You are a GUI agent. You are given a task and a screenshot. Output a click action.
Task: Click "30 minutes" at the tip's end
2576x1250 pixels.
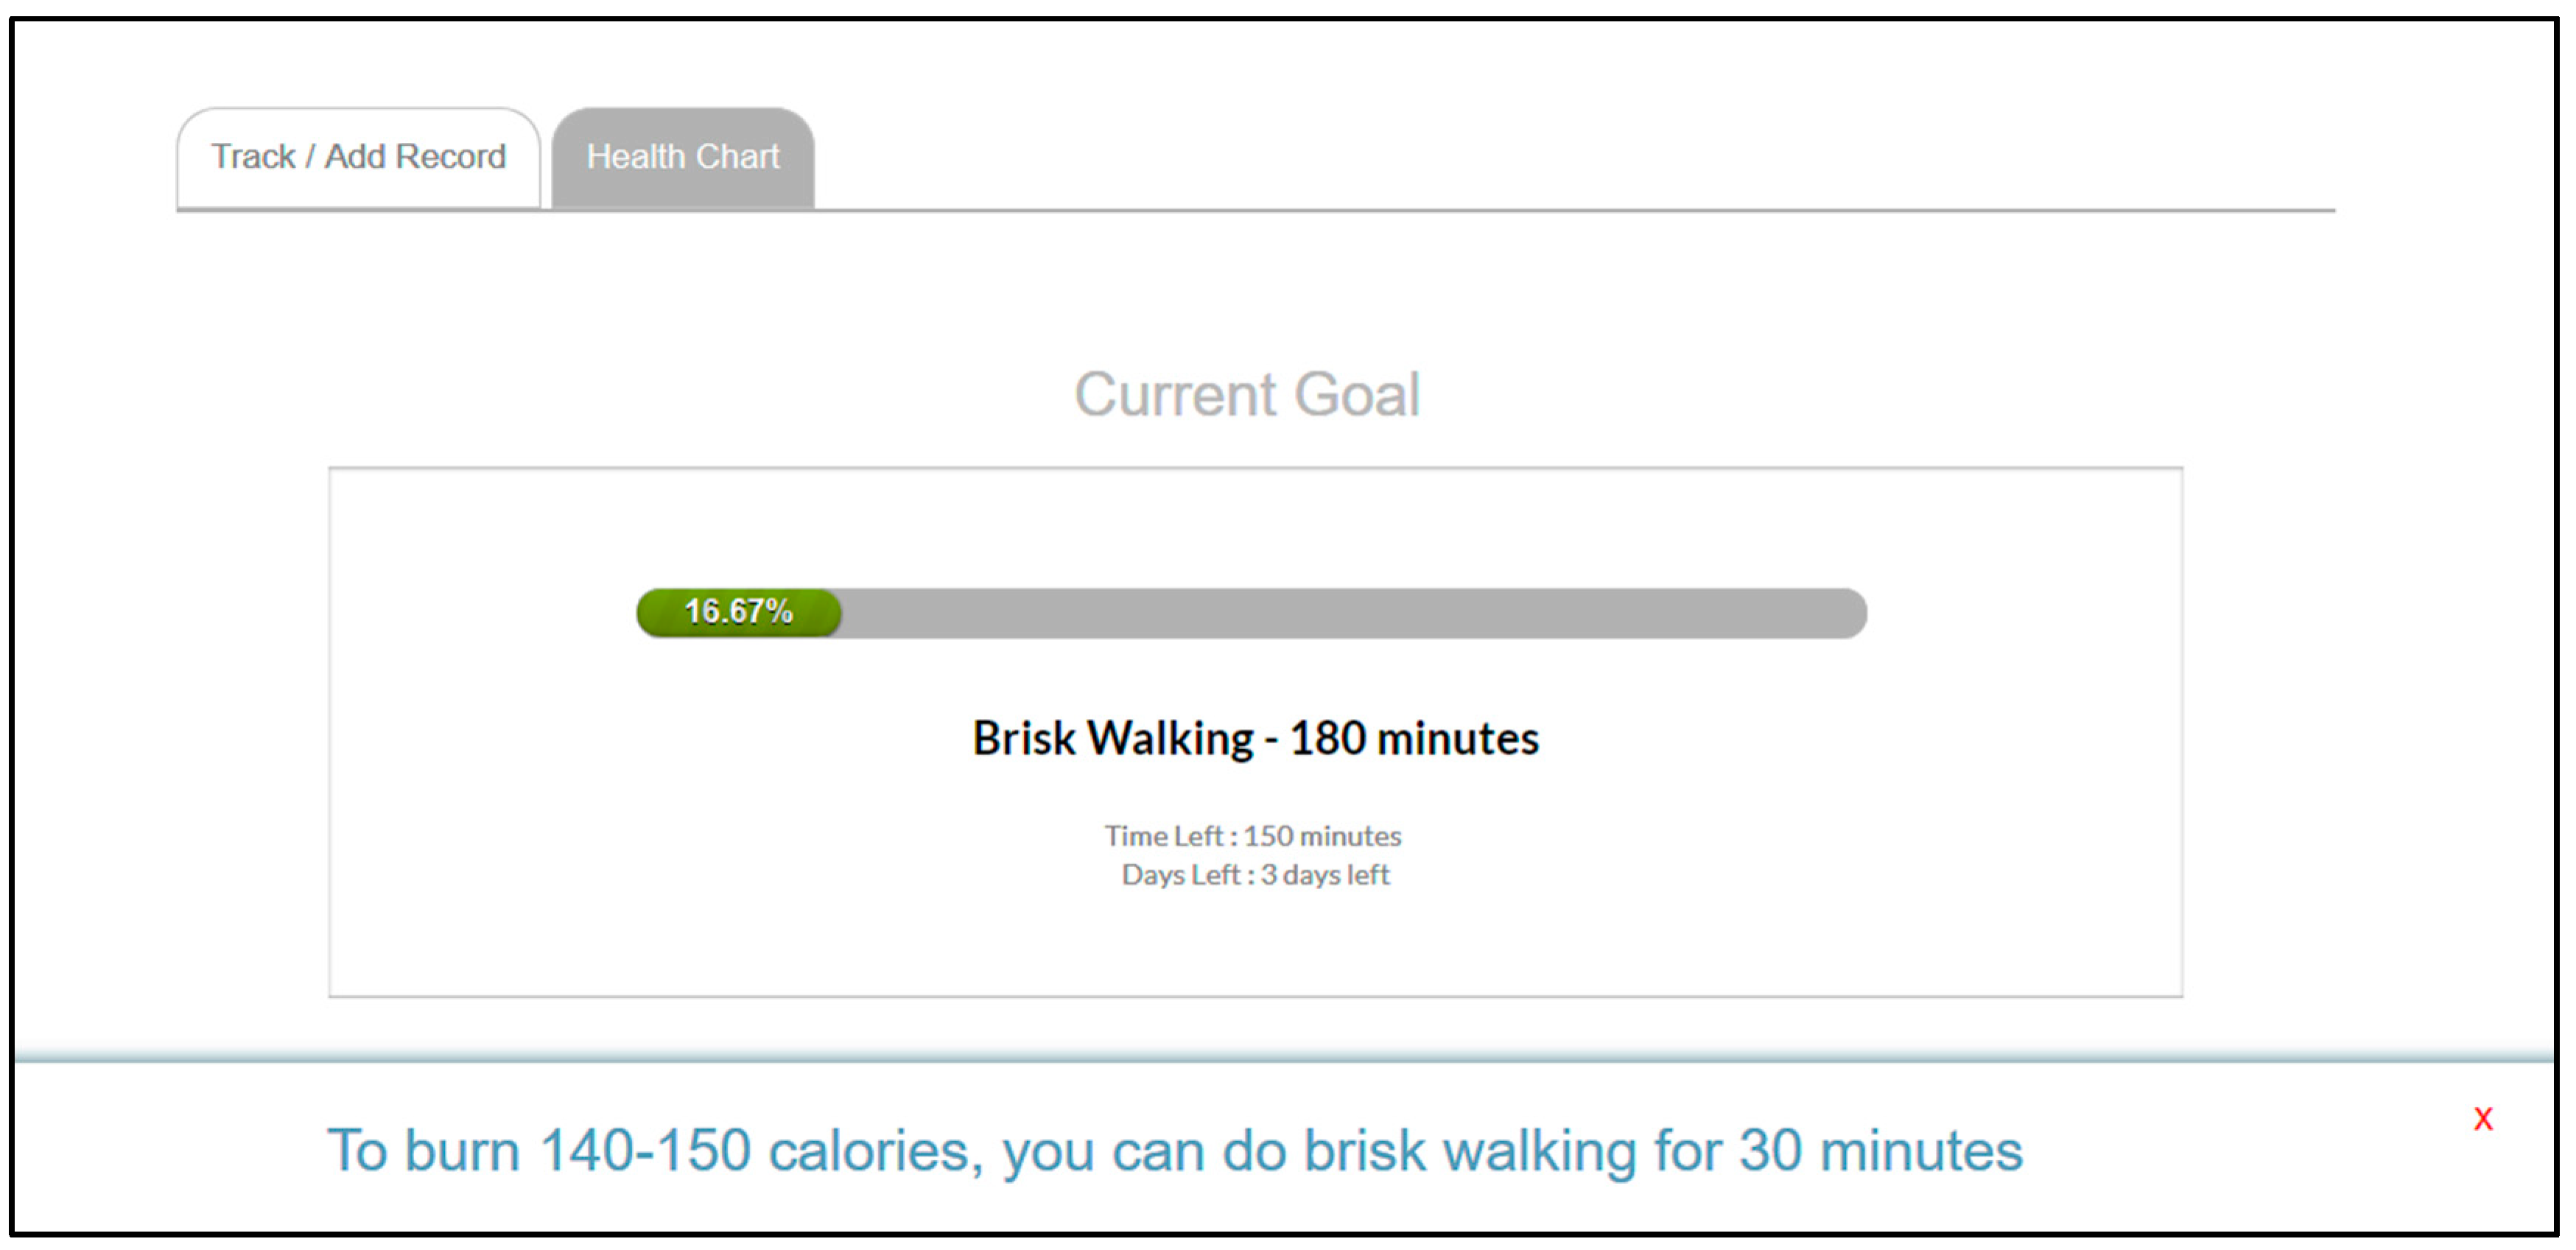coord(1880,1151)
